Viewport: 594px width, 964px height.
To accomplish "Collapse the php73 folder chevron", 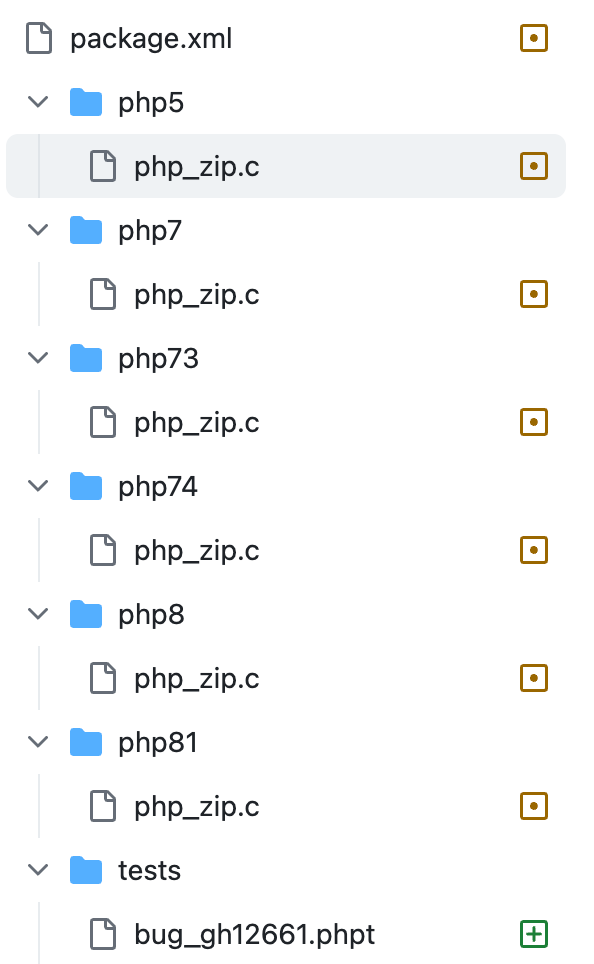I will tap(38, 358).
